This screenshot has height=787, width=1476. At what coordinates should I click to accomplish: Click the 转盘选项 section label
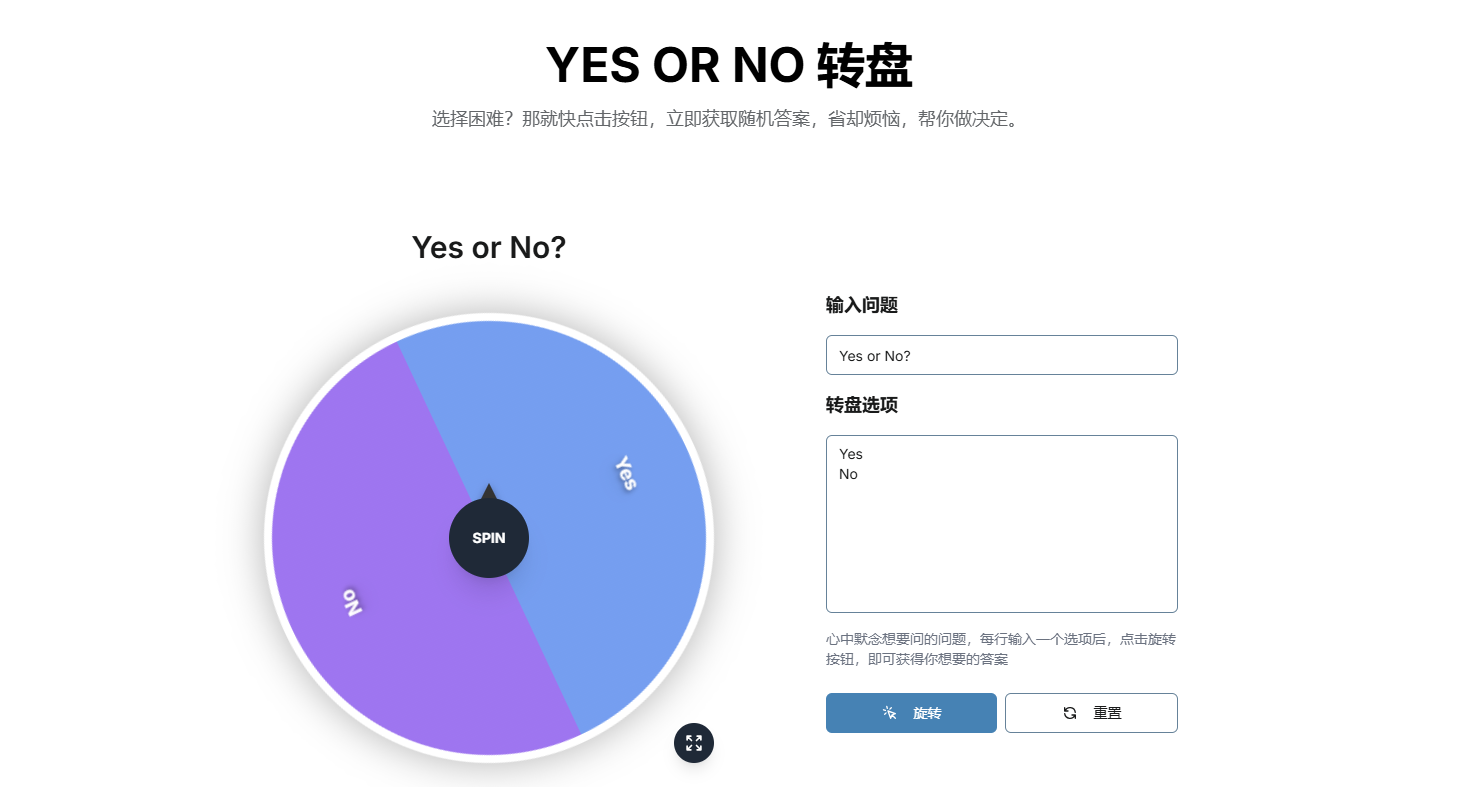(x=861, y=405)
